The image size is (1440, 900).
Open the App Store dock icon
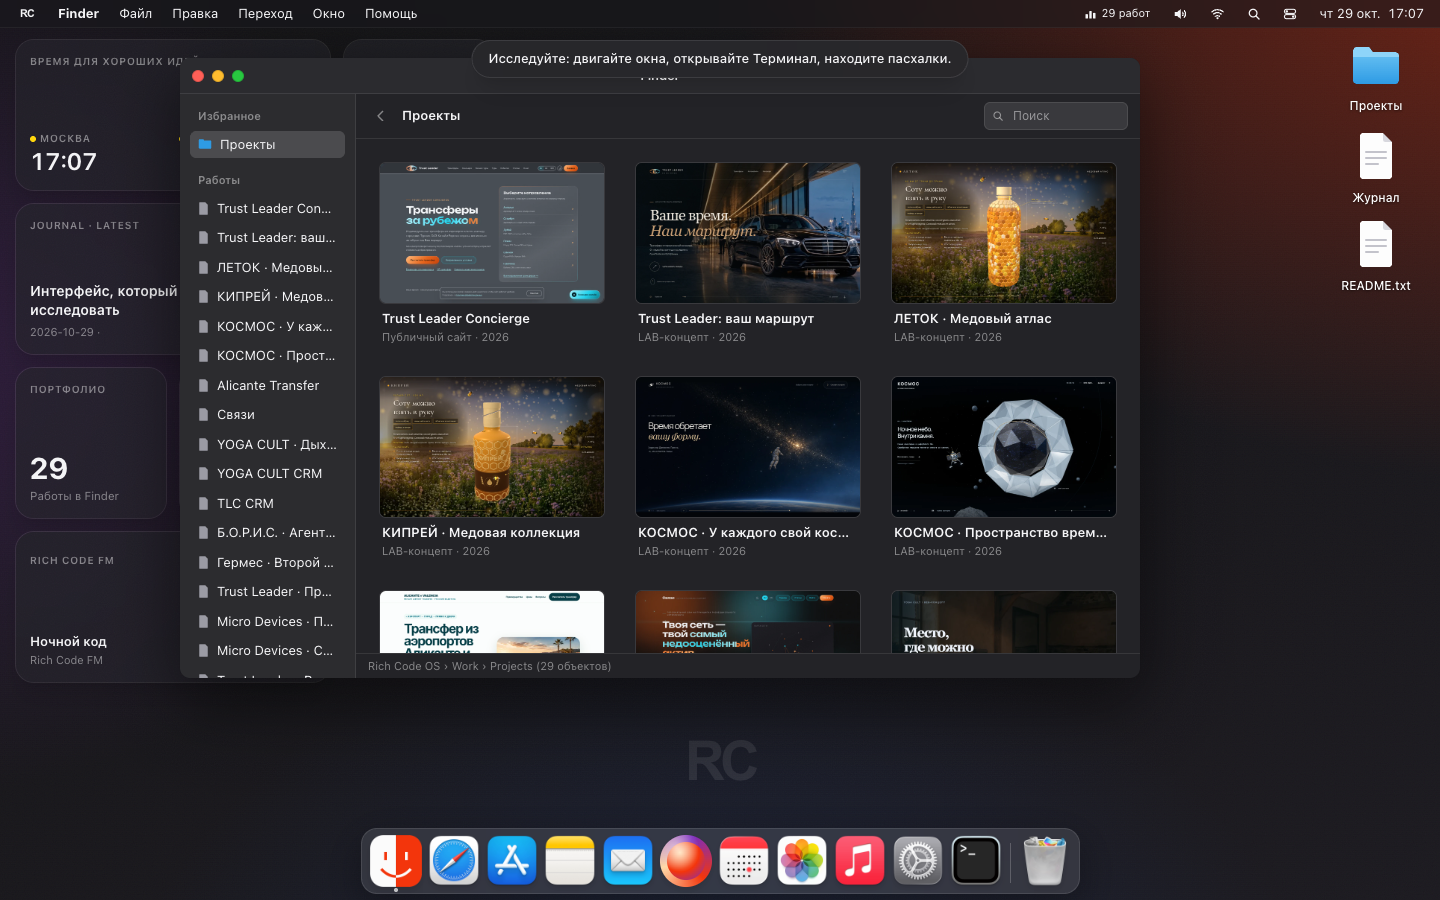(512, 860)
